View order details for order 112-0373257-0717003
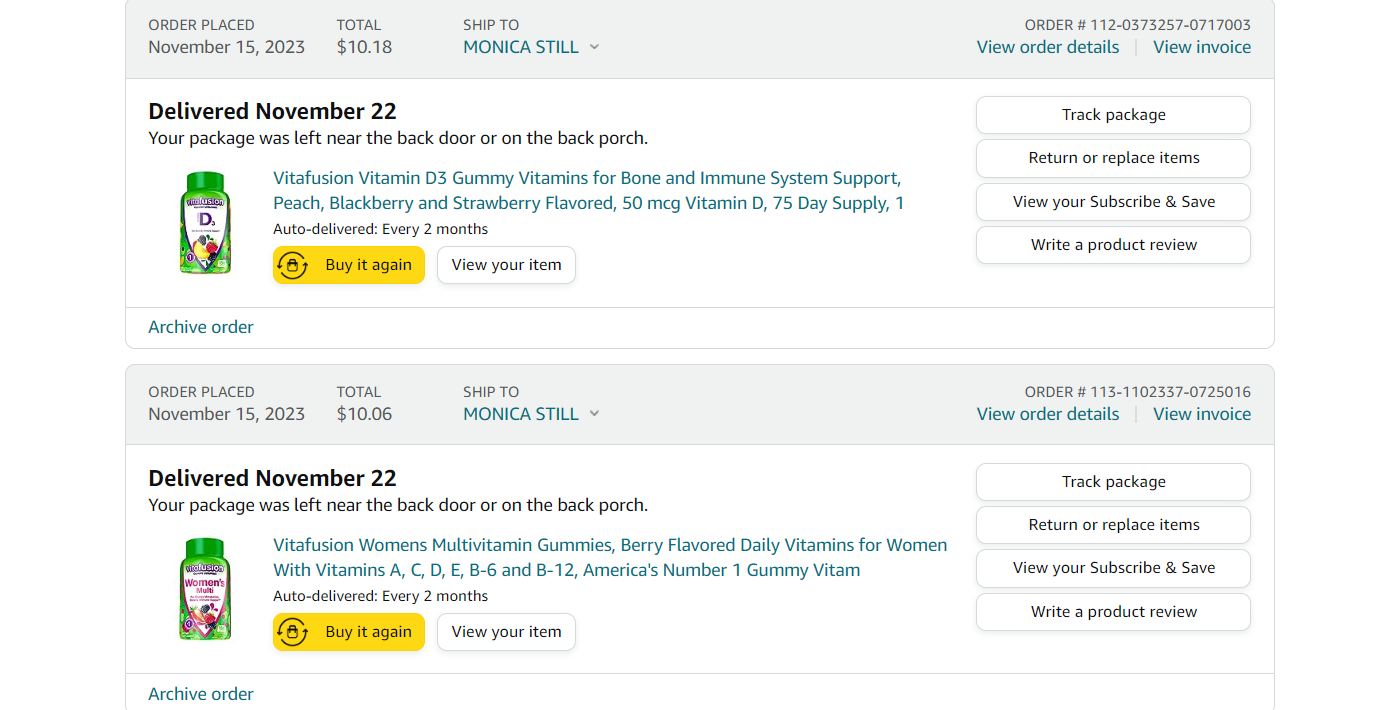Image resolution: width=1400 pixels, height=710 pixels. pyautogui.click(x=1048, y=47)
